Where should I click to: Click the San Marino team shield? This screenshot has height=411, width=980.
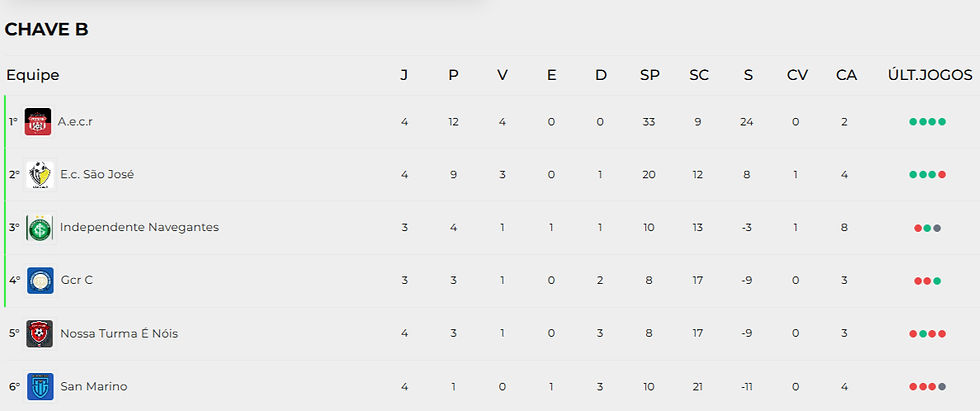[x=40, y=387]
